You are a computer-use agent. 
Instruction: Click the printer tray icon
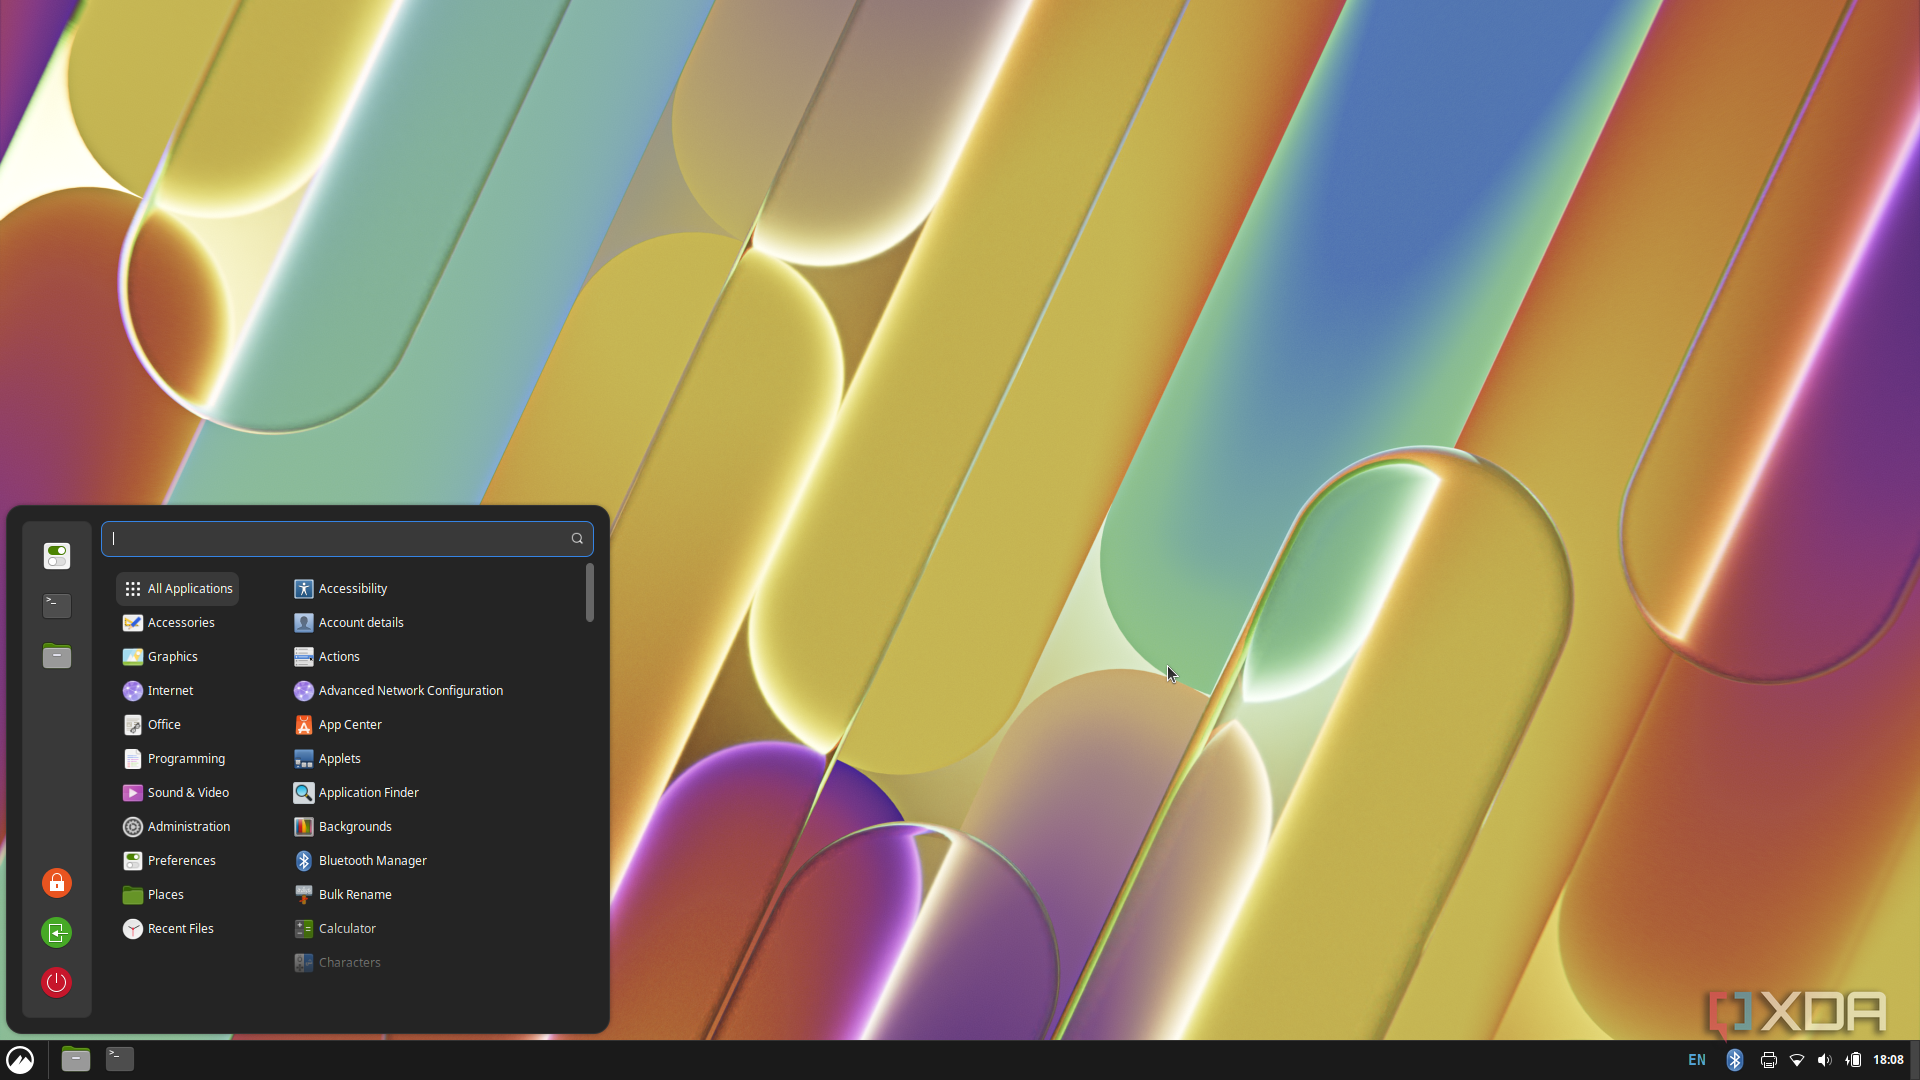(x=1768, y=1060)
